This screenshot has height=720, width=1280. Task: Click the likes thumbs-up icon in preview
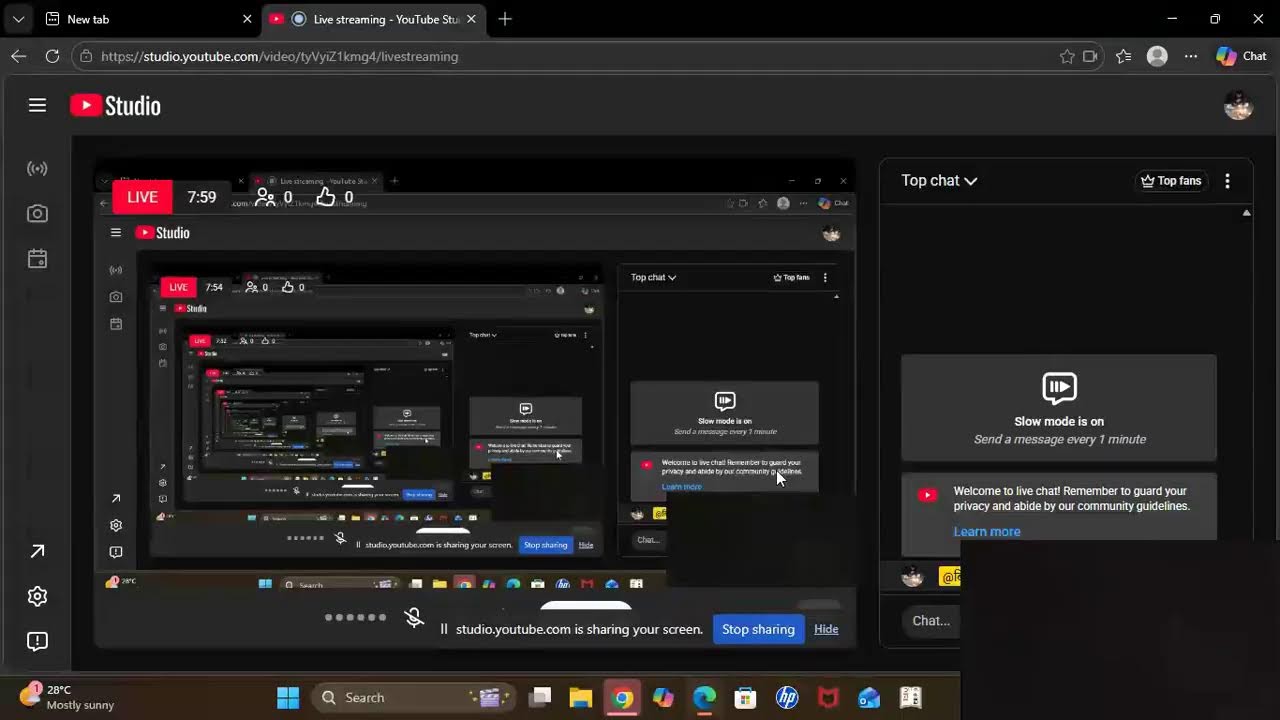[x=326, y=197]
